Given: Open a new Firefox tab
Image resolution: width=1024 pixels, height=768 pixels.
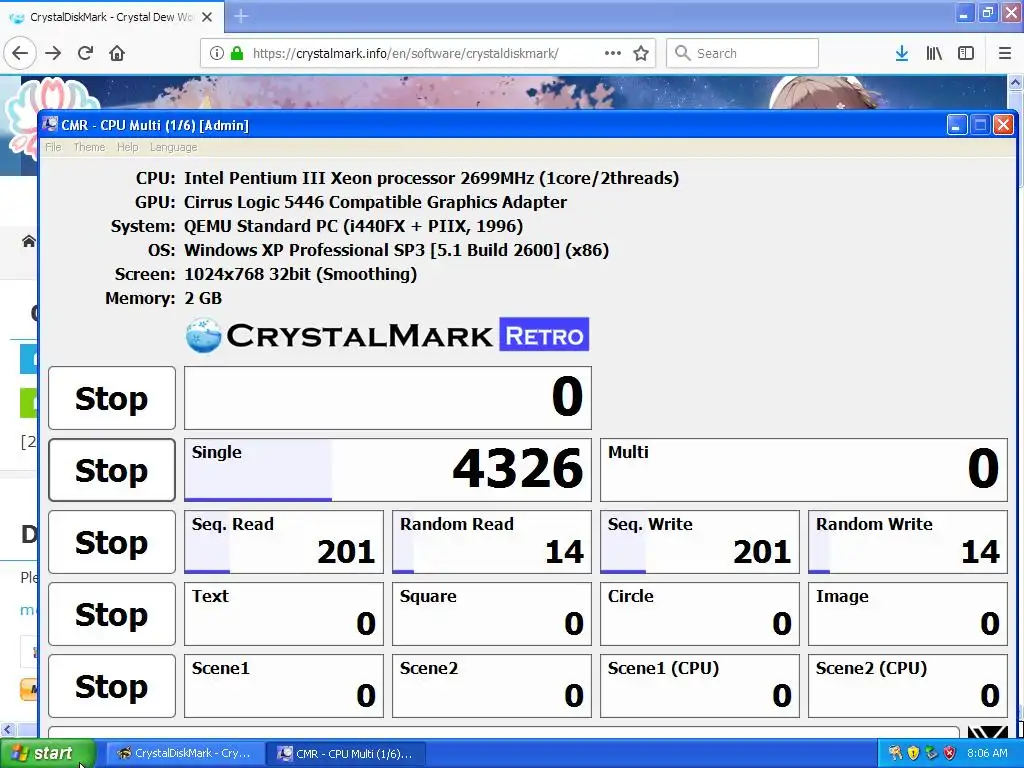Looking at the screenshot, I should pos(241,16).
